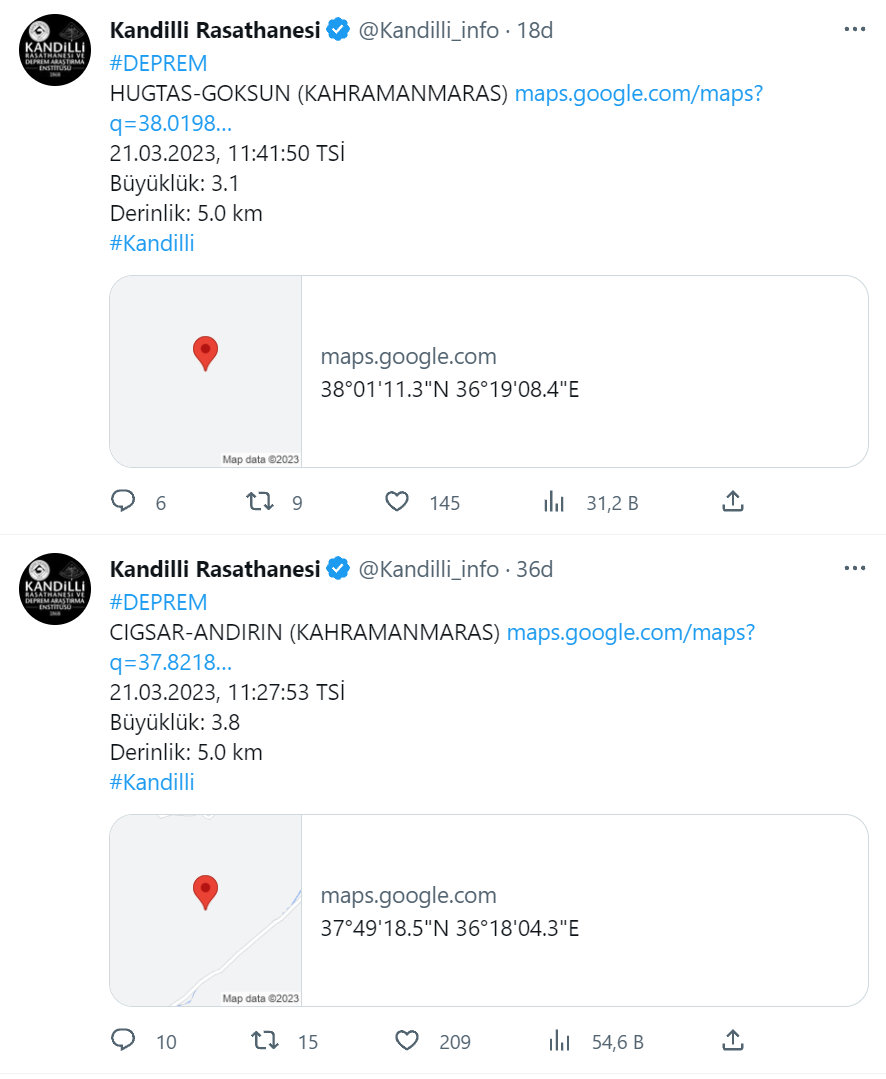Click the #Kandilli hashtag in the second tweet
This screenshot has width=886, height=1079.
coord(152,782)
